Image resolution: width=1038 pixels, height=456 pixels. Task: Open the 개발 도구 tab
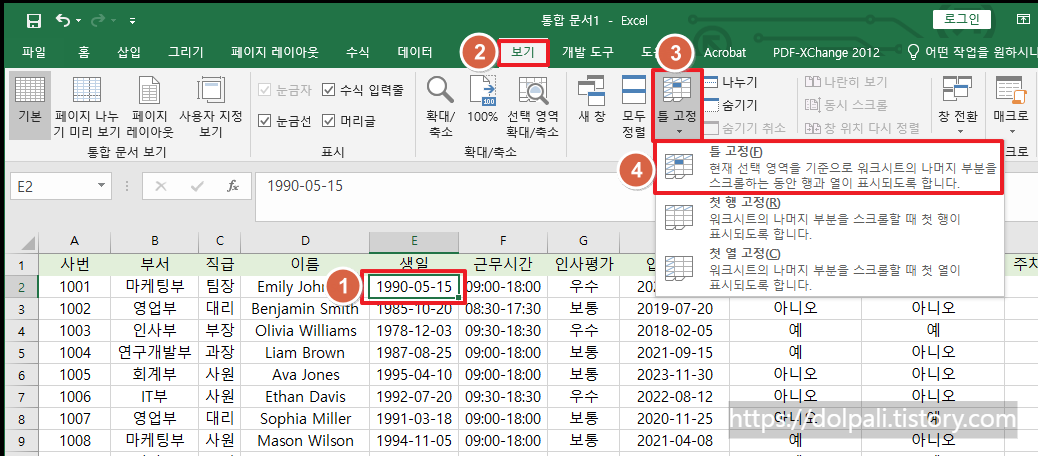click(587, 52)
